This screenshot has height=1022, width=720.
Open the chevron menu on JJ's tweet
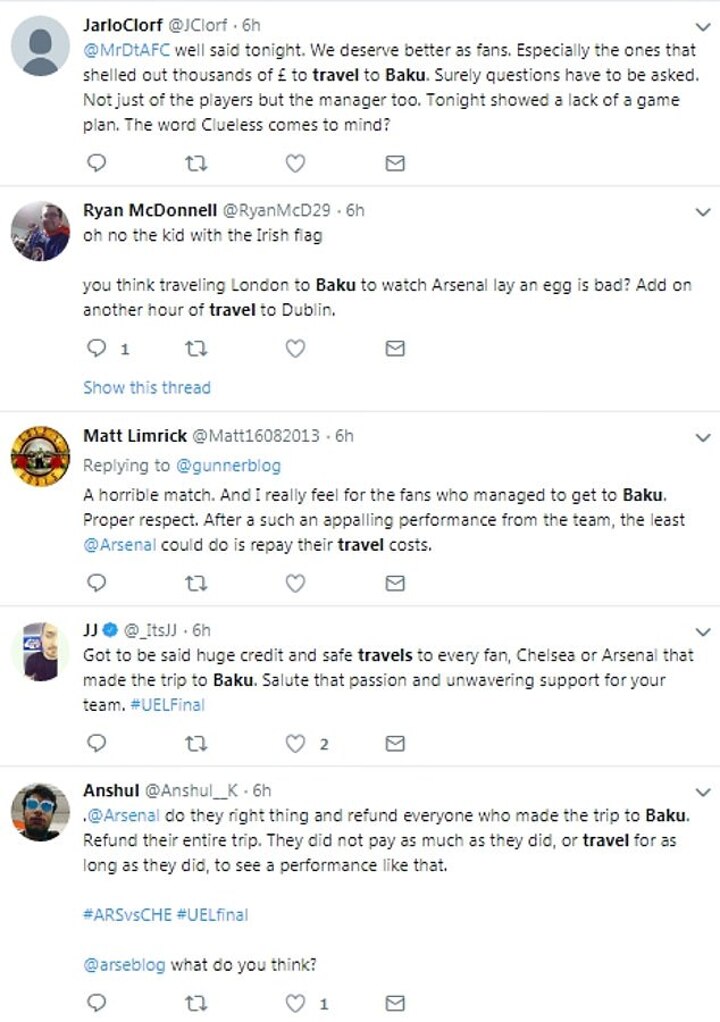coord(703,631)
